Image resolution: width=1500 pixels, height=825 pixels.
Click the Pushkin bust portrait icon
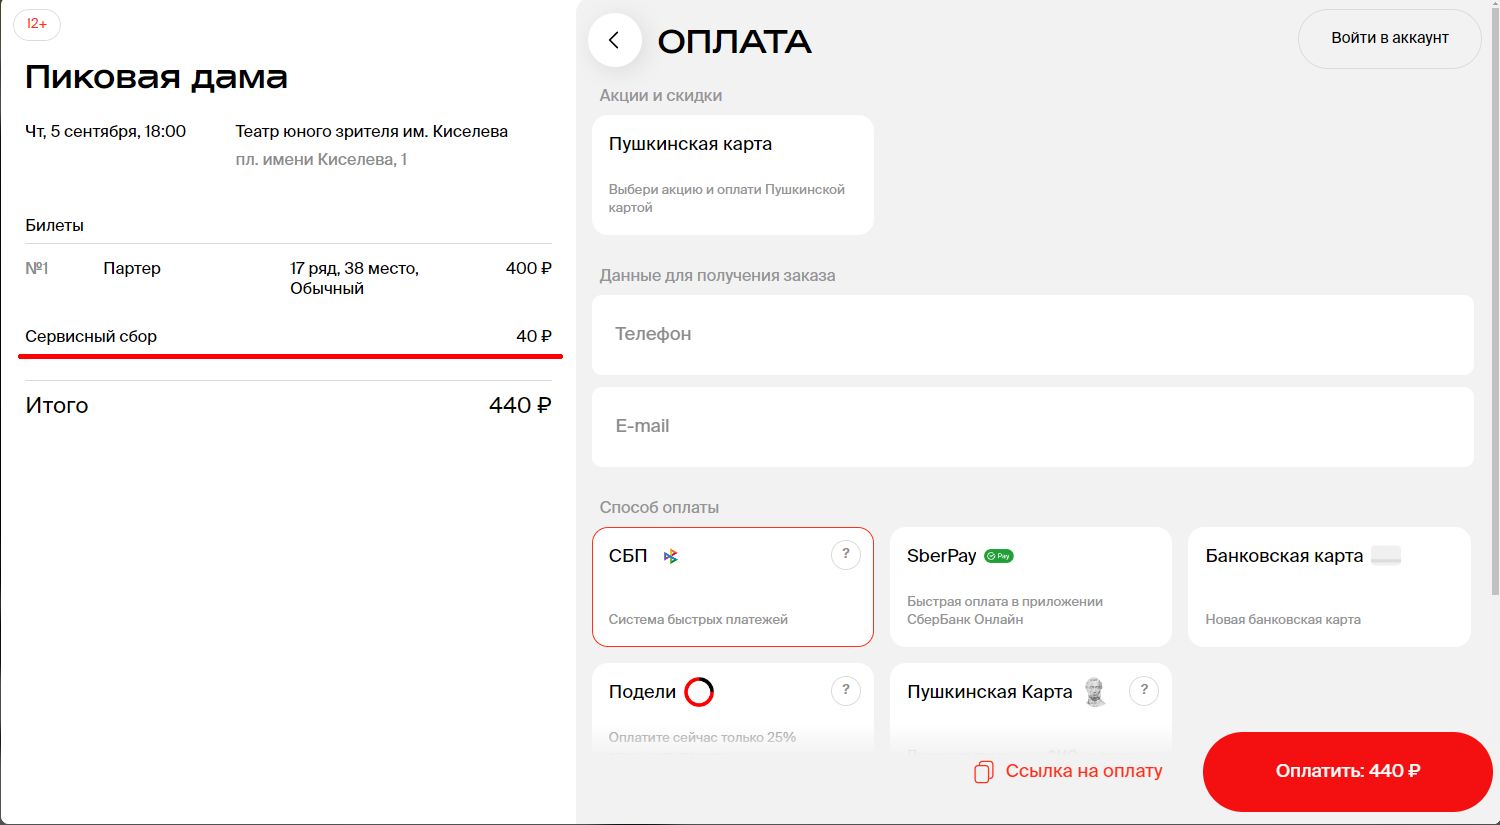1096,692
